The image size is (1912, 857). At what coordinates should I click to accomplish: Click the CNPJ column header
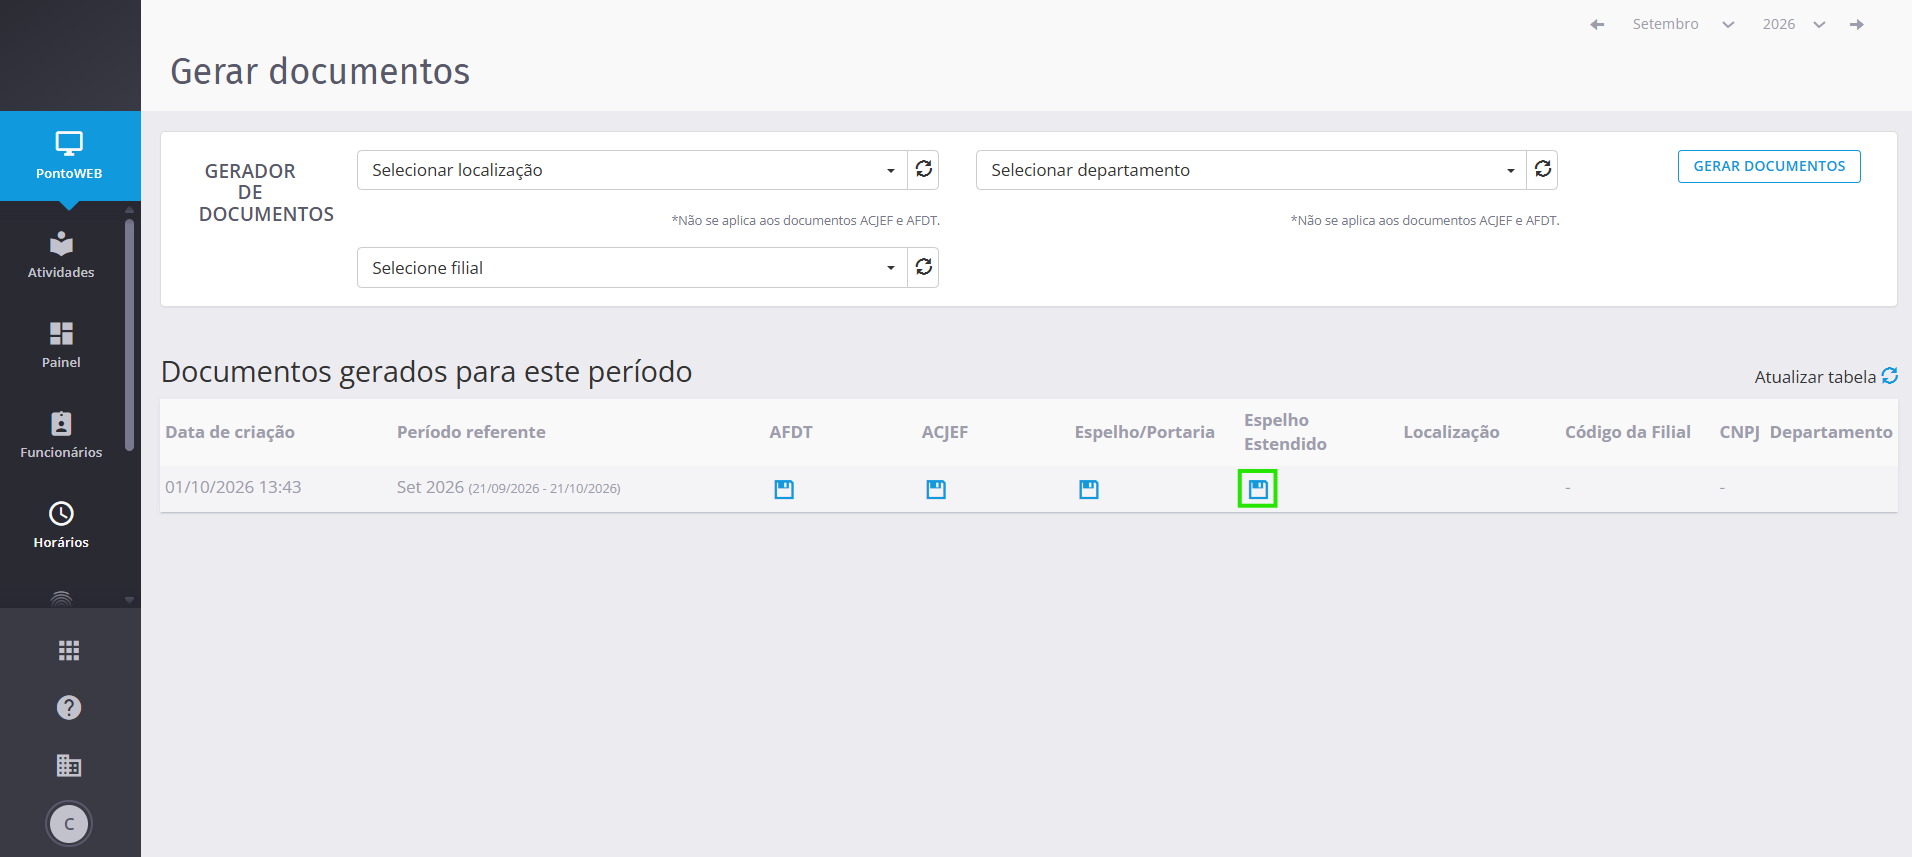(1739, 432)
